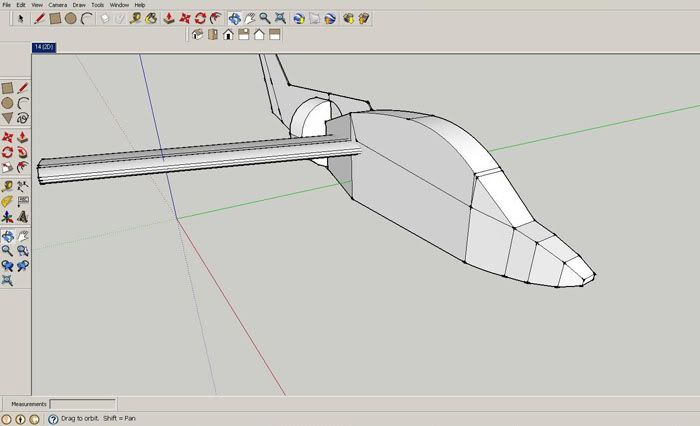
Task: Switch to the Pan hand tool in top toolbar
Action: tap(250, 19)
